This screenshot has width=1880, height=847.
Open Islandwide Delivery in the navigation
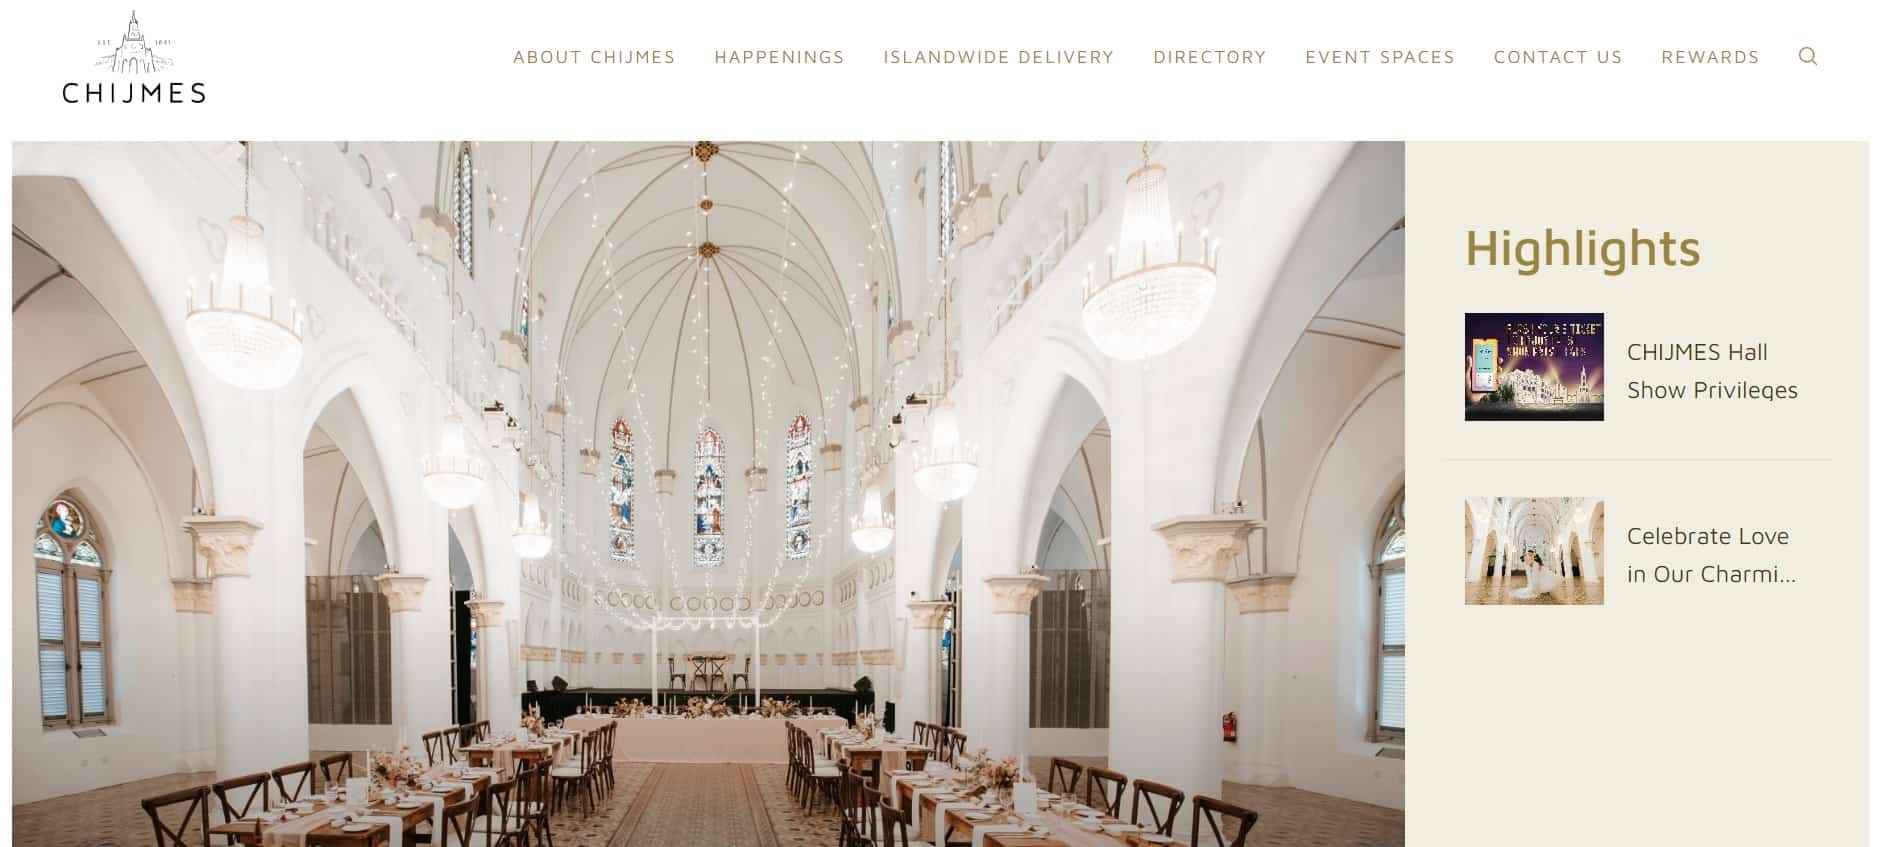[x=998, y=57]
